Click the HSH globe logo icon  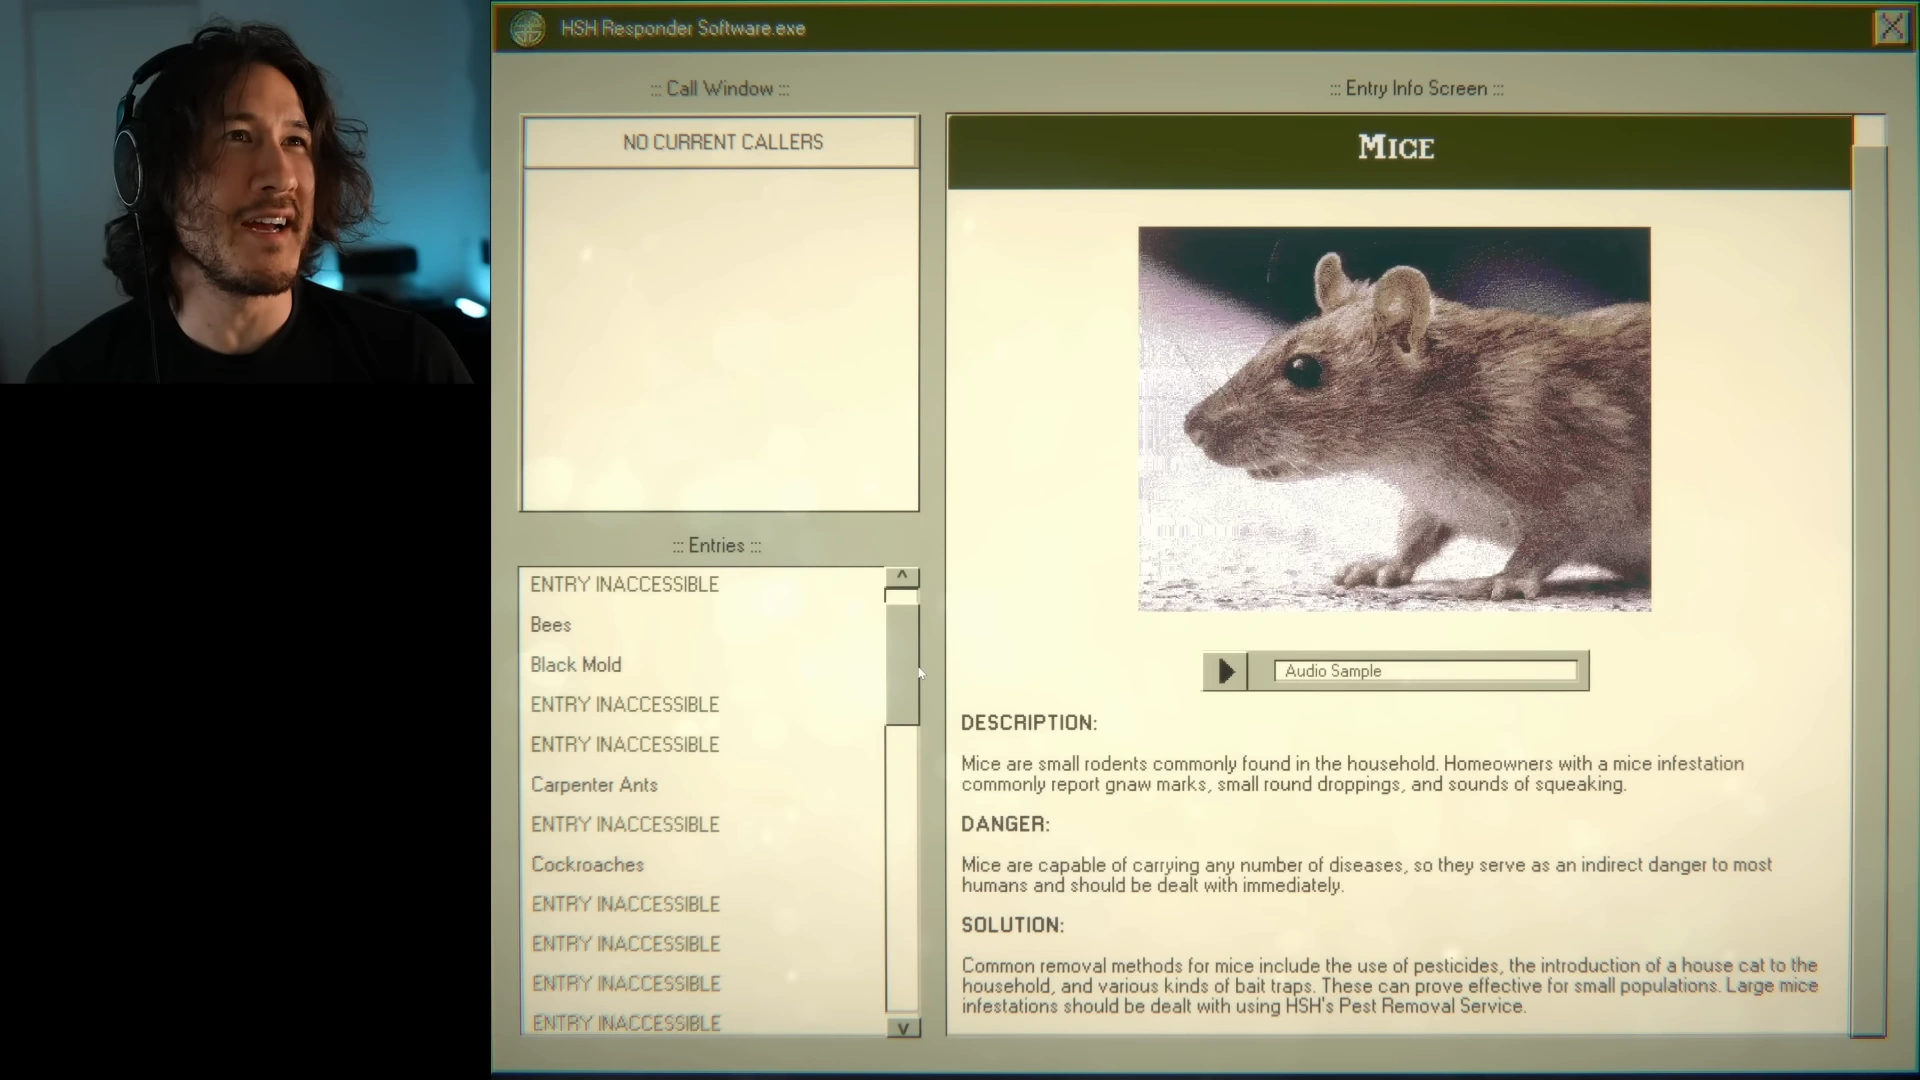coord(528,28)
